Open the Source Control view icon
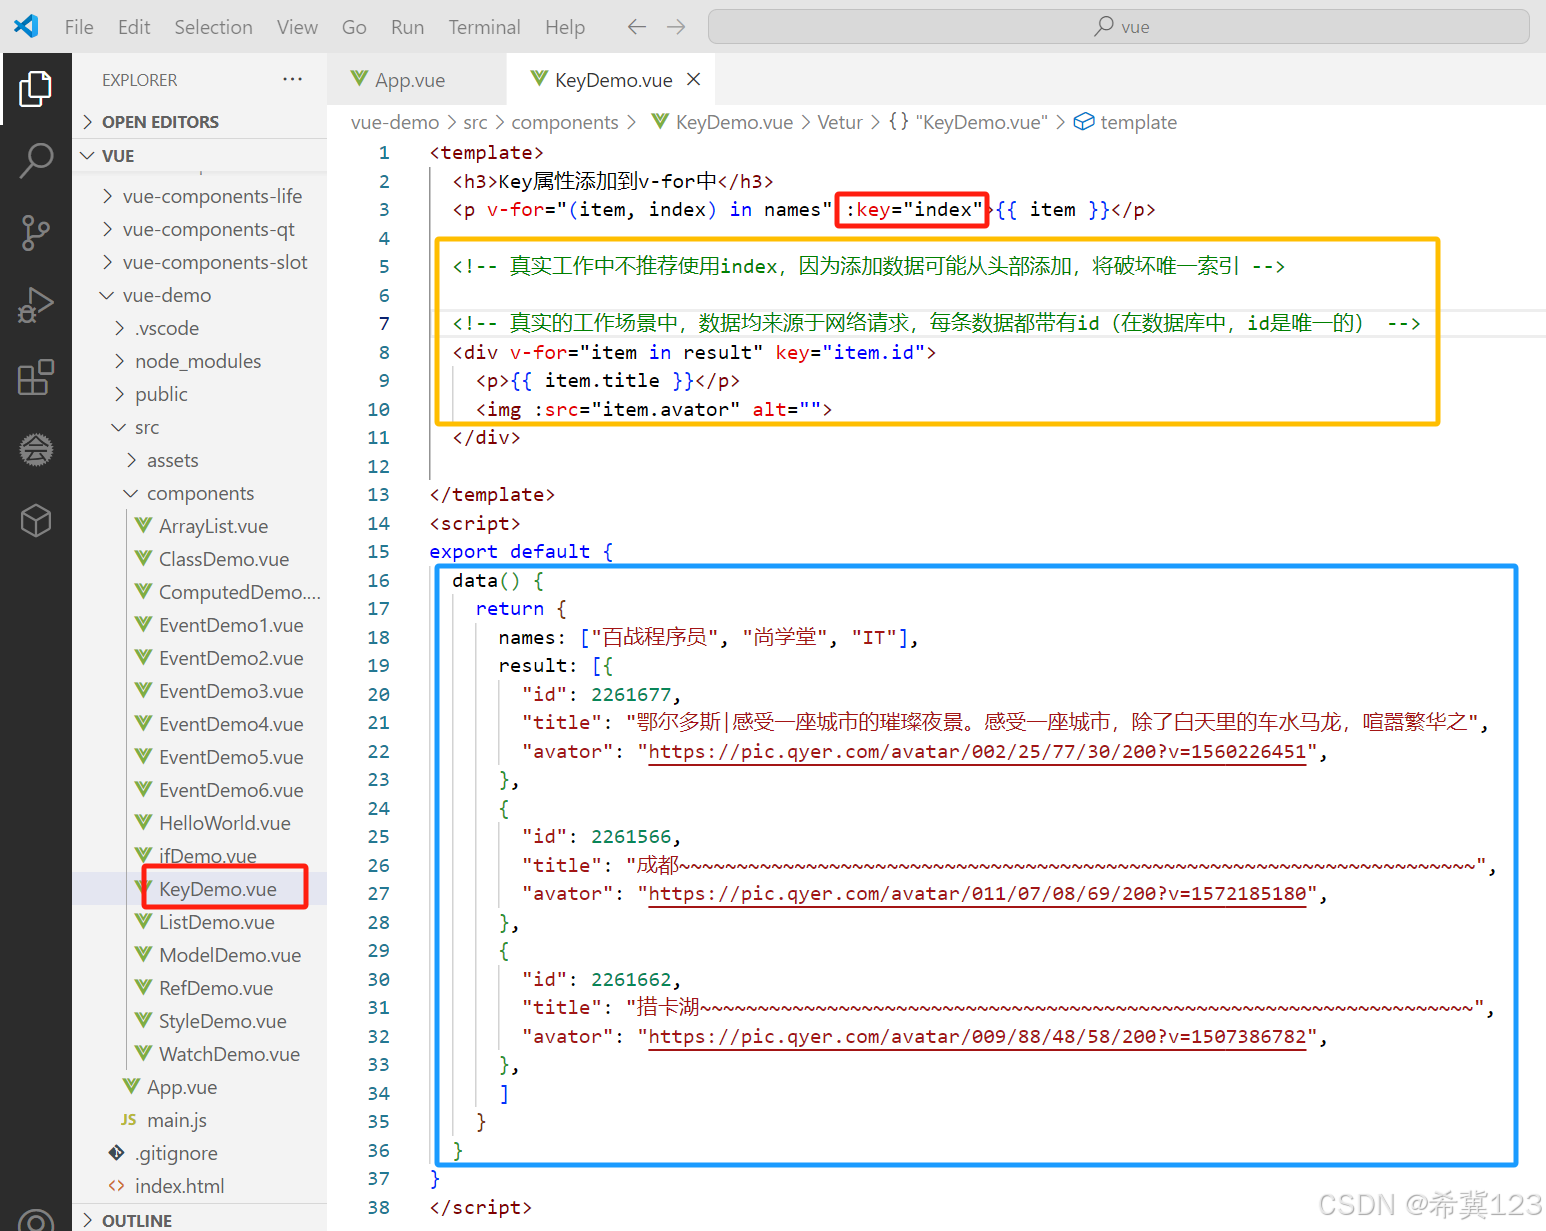 coord(35,232)
